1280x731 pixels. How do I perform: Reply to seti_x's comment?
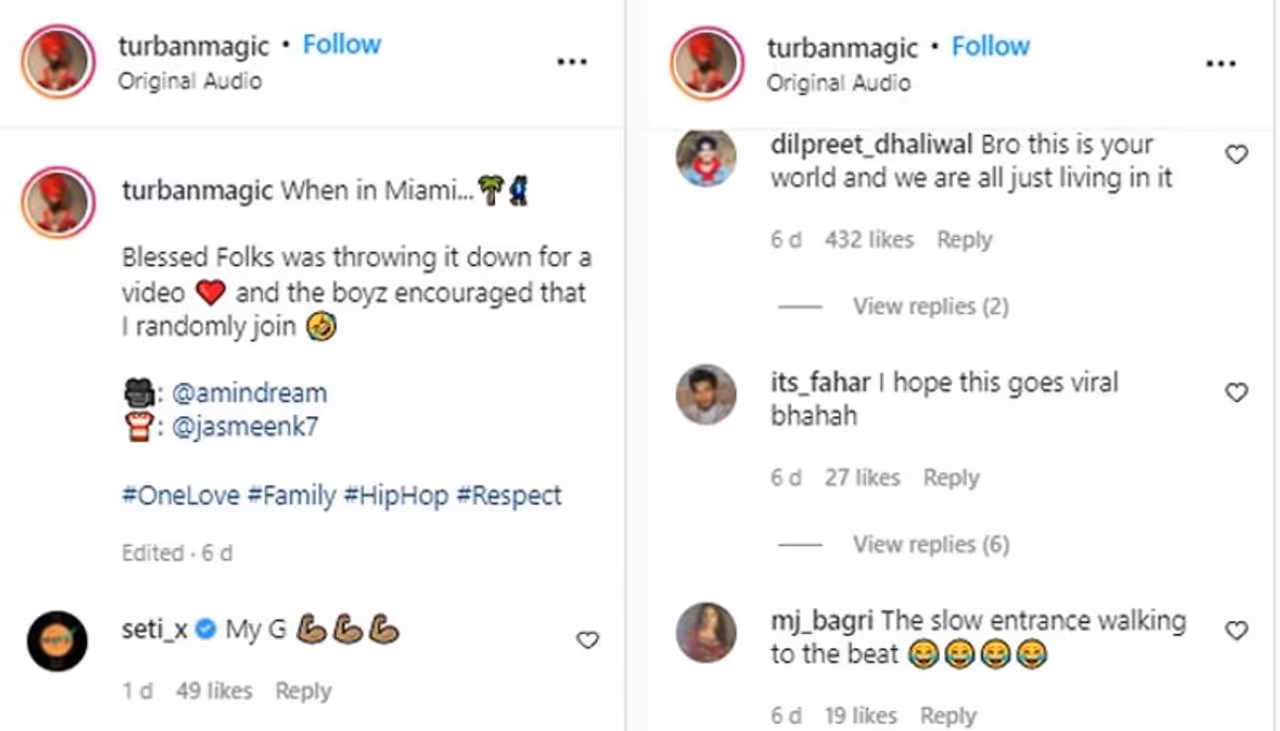[x=303, y=691]
